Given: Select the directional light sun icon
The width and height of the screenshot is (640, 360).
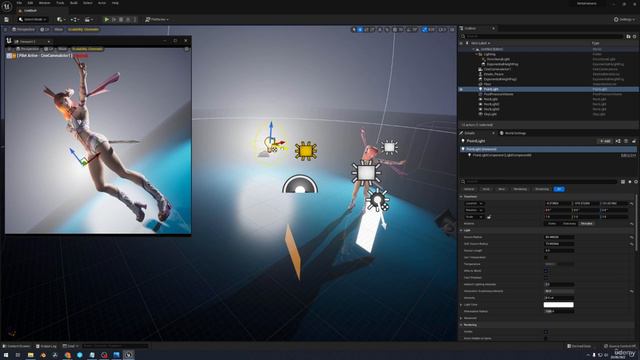Looking at the screenshot, I should point(377,200).
